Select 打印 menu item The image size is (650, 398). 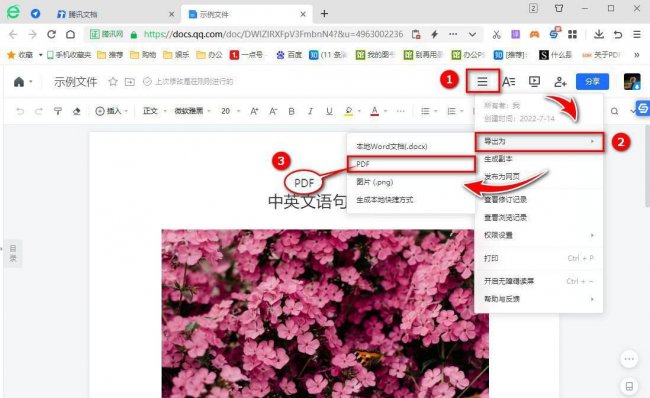(539, 258)
